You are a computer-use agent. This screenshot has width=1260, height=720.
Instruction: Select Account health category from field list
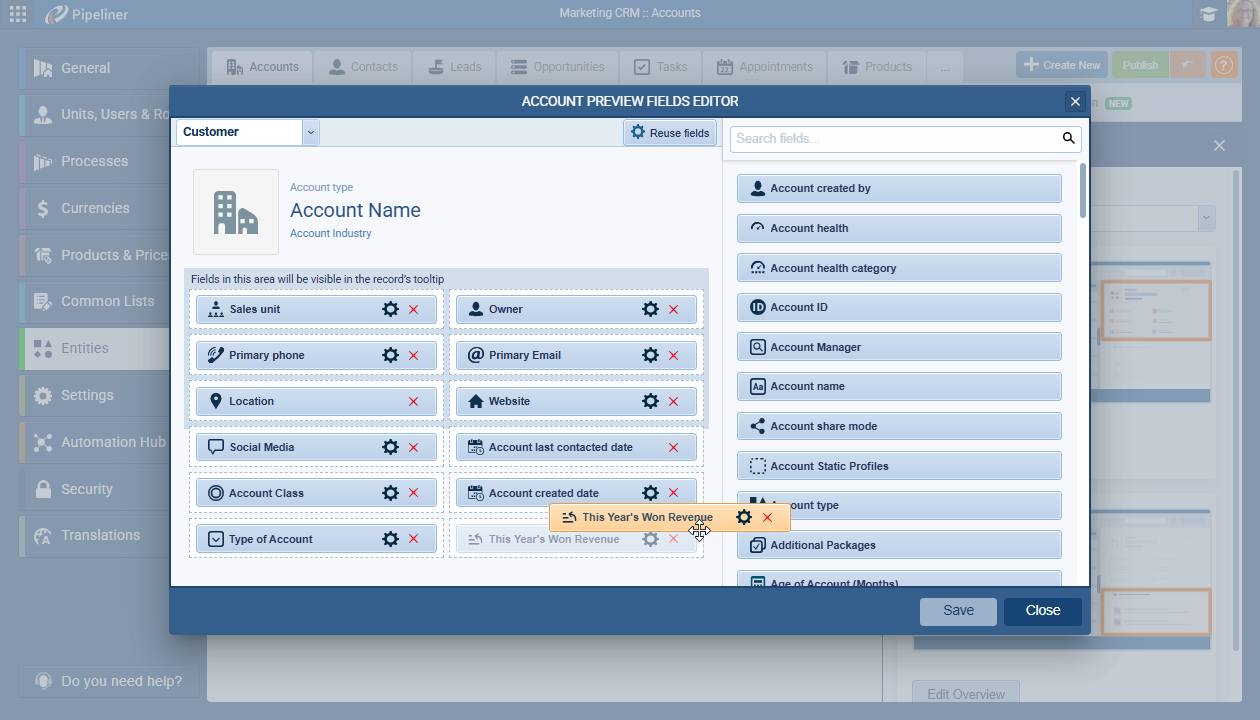point(898,268)
